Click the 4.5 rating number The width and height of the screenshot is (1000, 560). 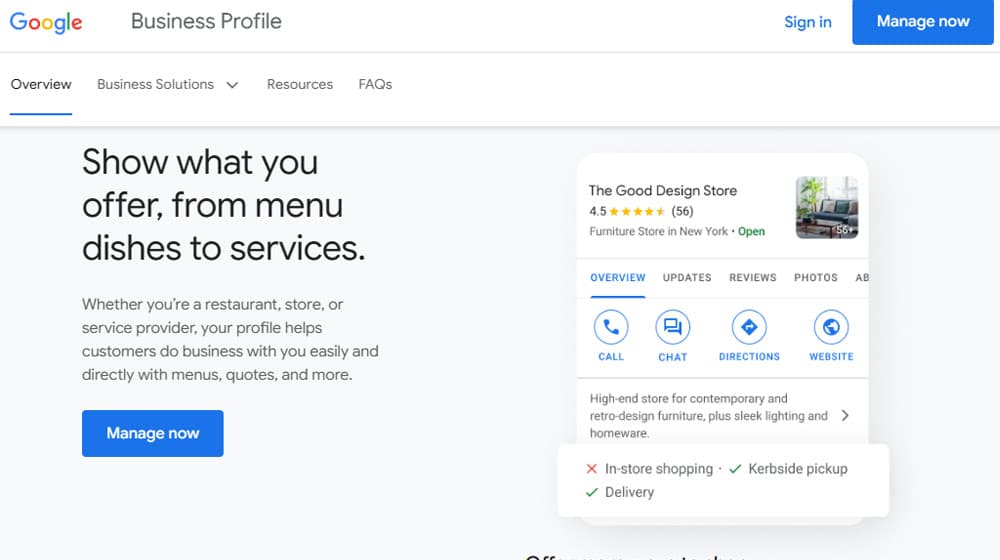(598, 211)
